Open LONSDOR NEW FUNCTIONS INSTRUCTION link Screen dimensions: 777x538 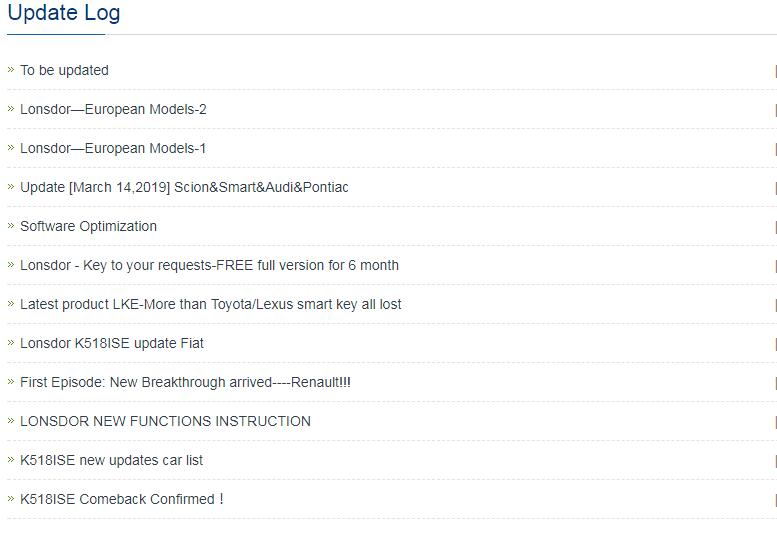click(165, 421)
